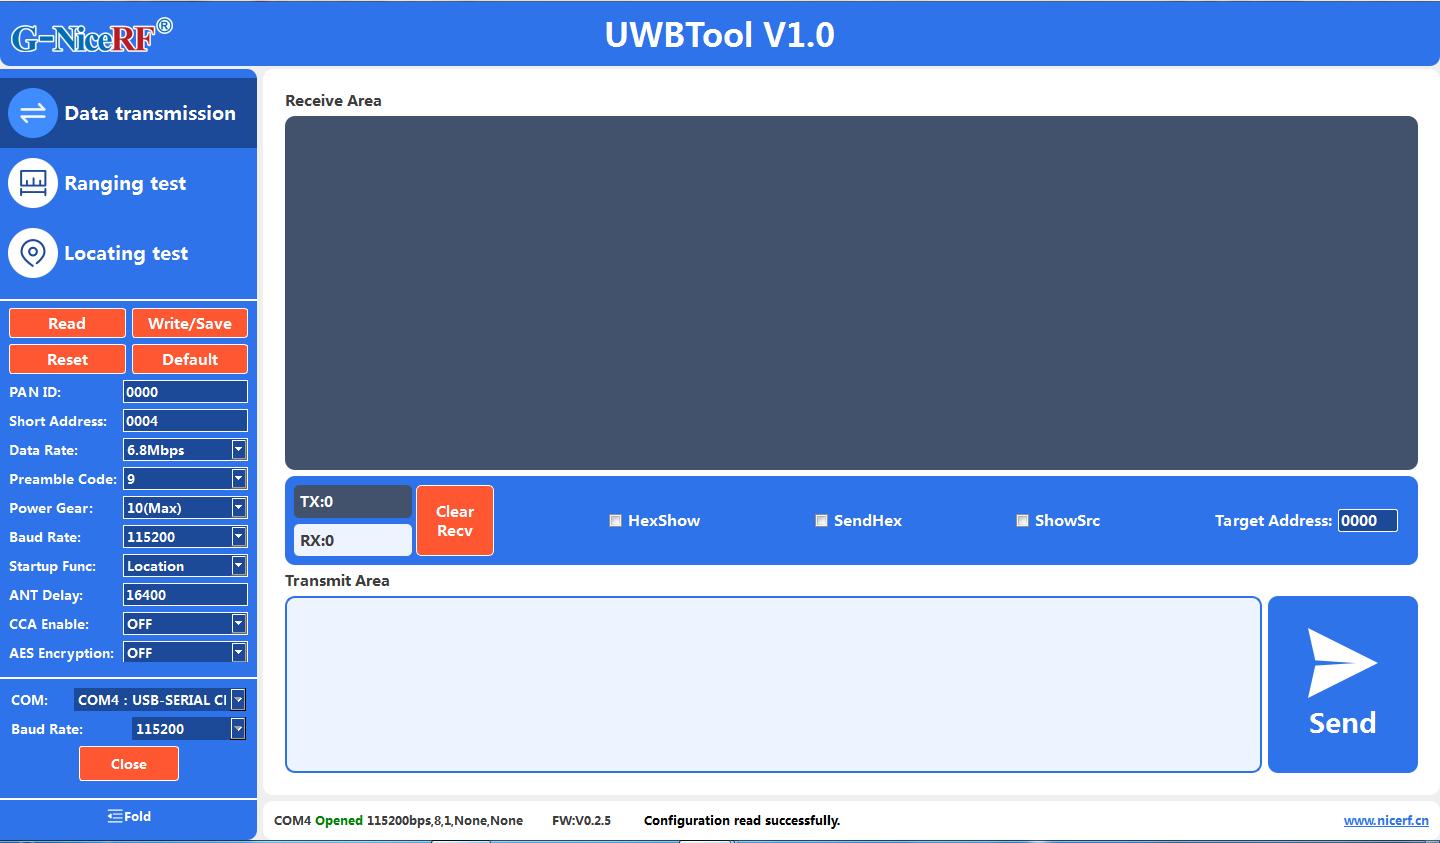
Task: Open the www.nicerf.cn link
Action: tap(1386, 820)
